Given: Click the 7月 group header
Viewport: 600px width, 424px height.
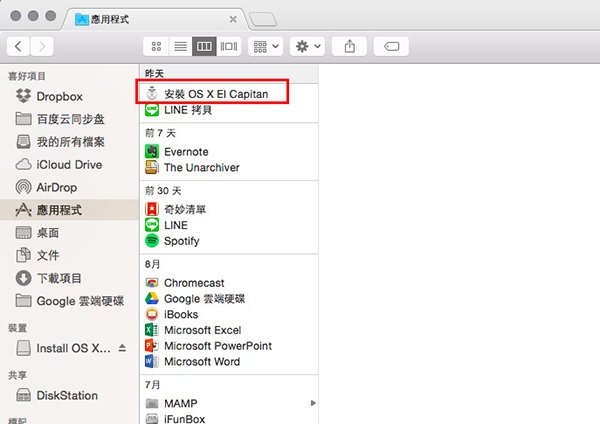Looking at the screenshot, I should coord(152,384).
